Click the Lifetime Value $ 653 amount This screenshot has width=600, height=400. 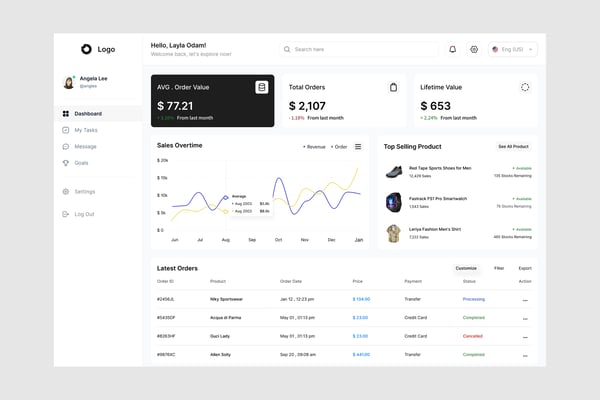coord(435,106)
